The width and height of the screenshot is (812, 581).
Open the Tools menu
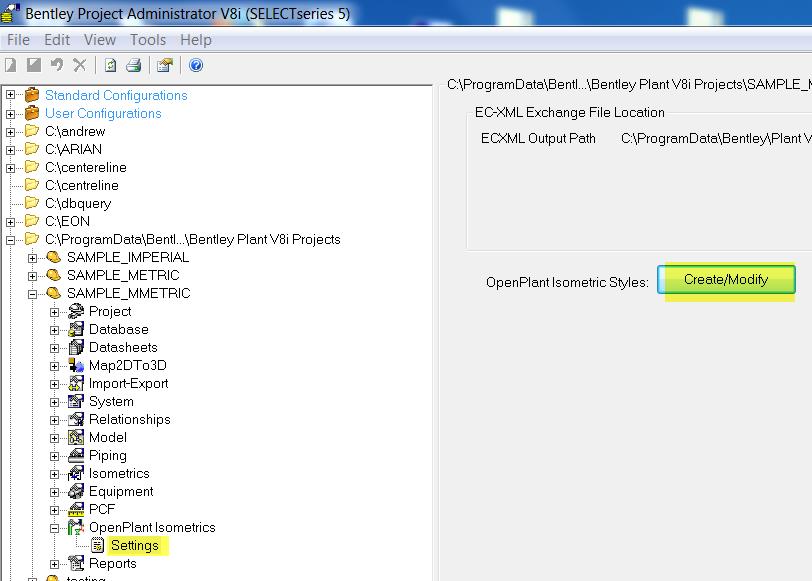coord(148,40)
